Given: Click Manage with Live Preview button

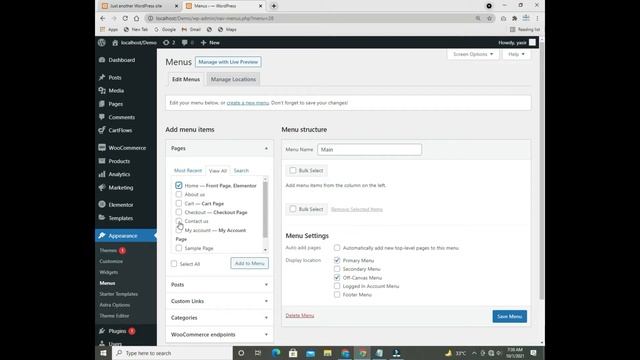Looking at the screenshot, I should click(x=228, y=62).
